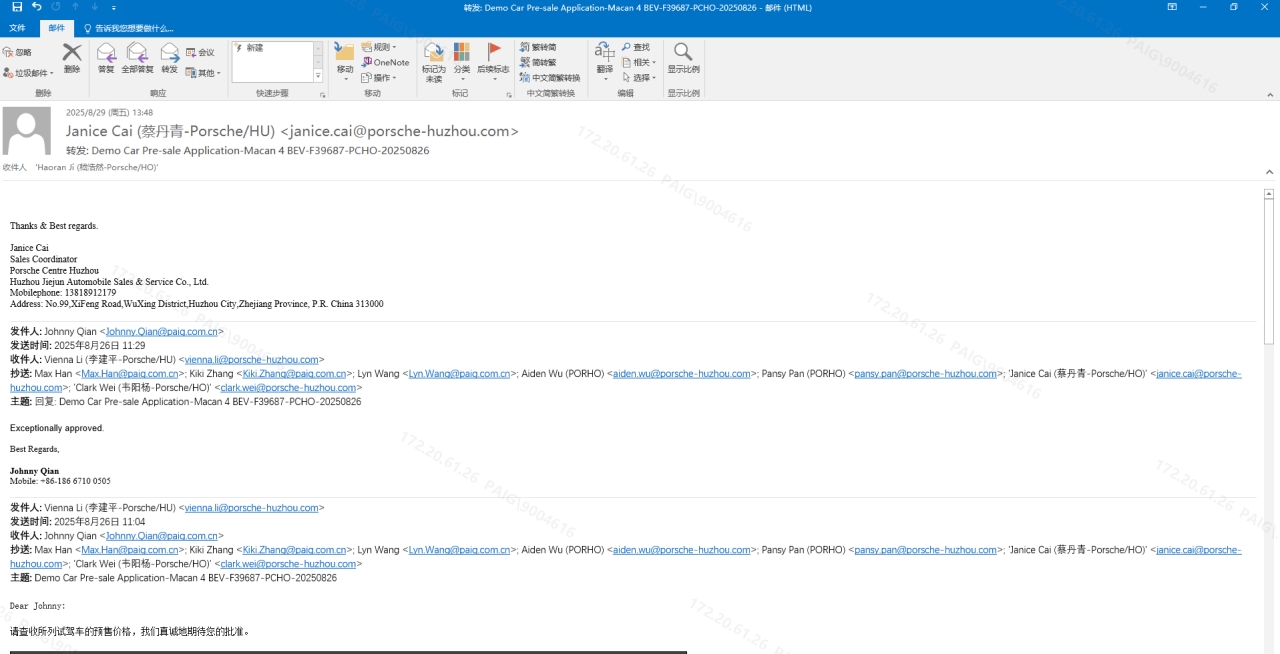Mark the email as unread (标记为未读)
This screenshot has height=654, width=1280.
433,60
